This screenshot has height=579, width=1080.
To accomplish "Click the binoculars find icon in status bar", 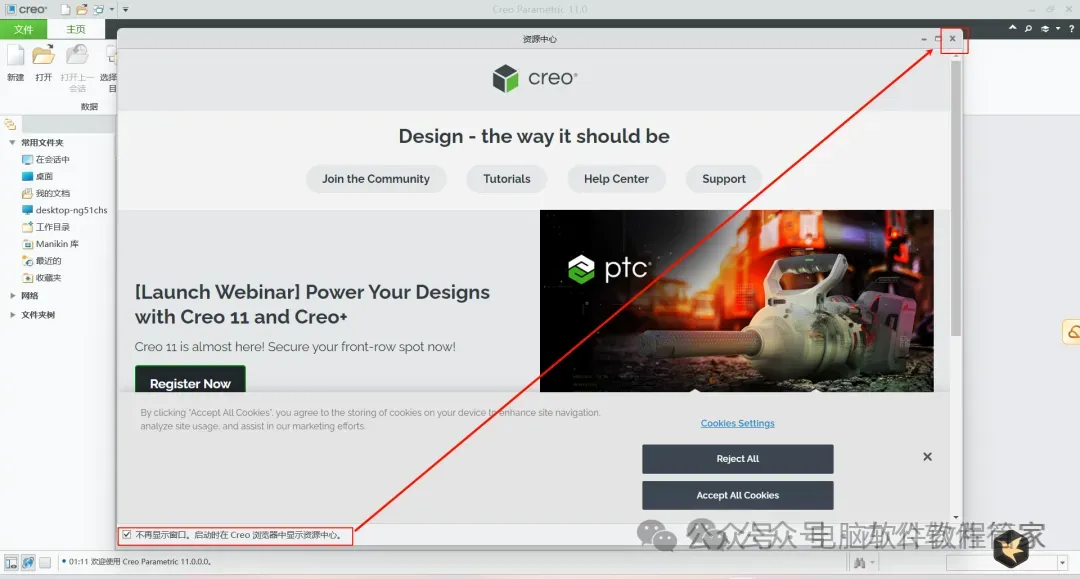I will pos(860,562).
